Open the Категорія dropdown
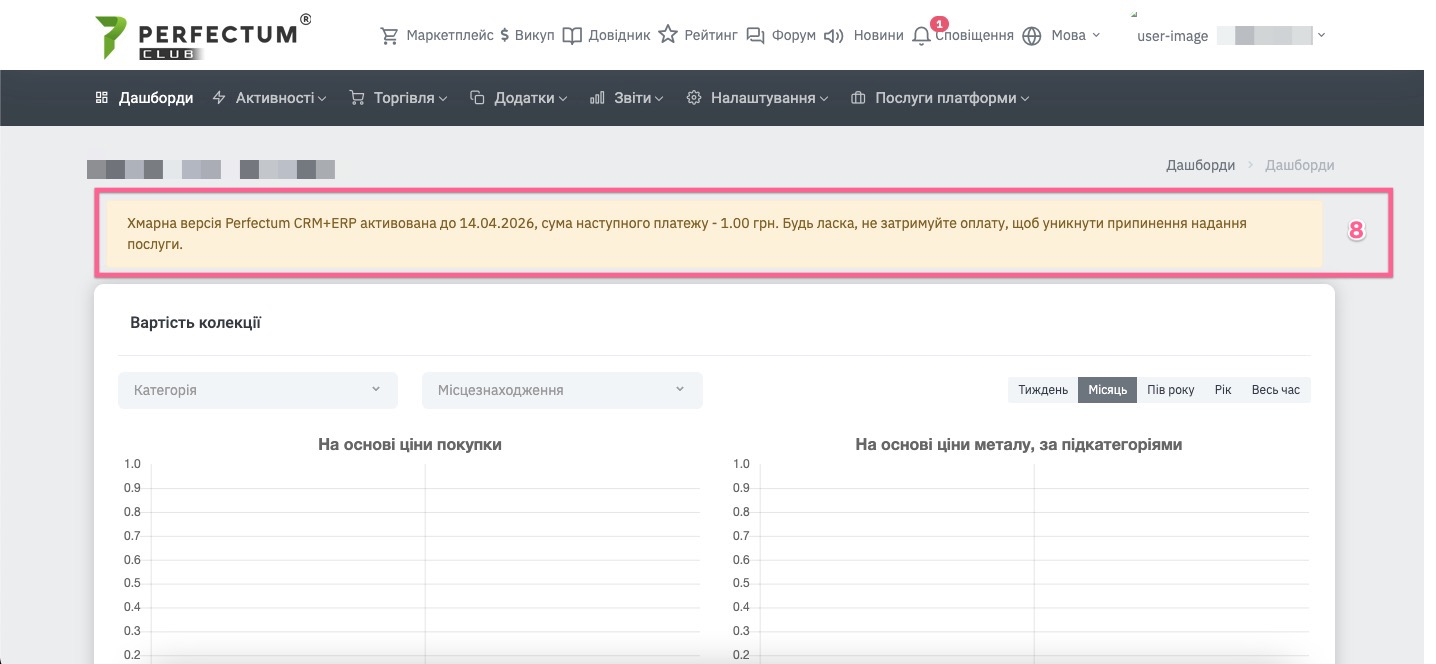 pos(258,390)
